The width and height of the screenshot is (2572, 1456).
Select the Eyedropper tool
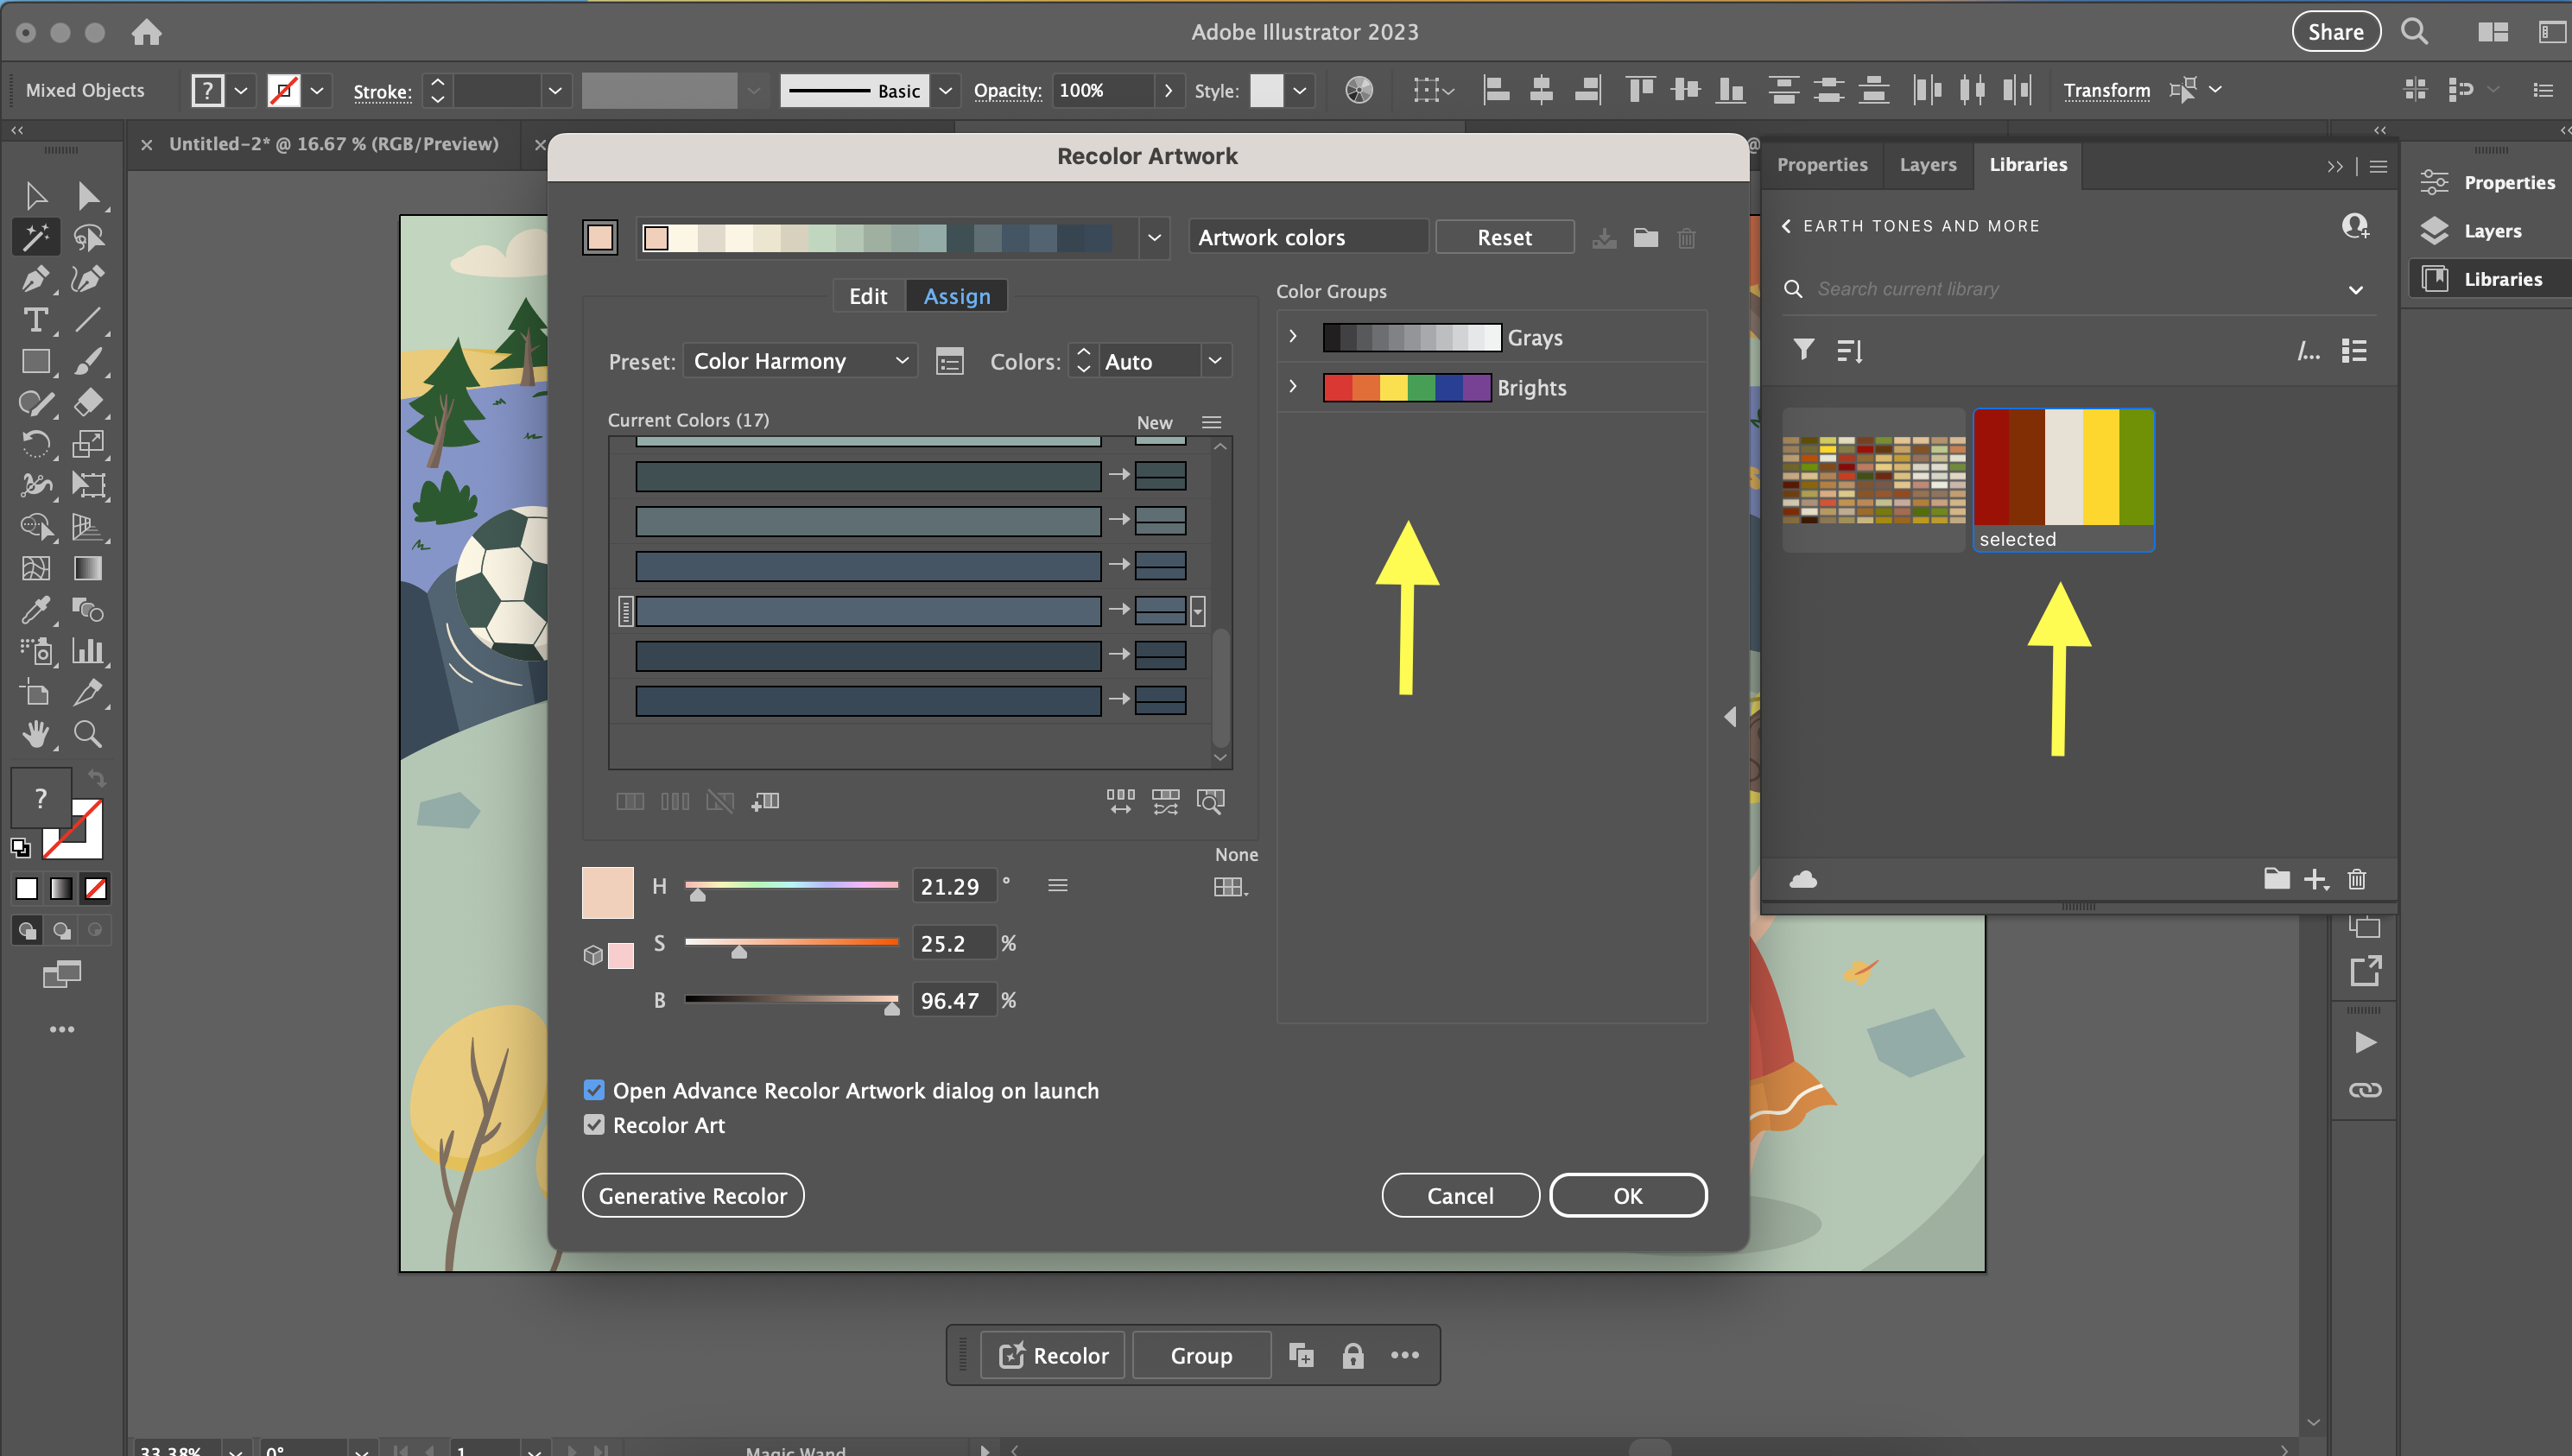click(37, 610)
